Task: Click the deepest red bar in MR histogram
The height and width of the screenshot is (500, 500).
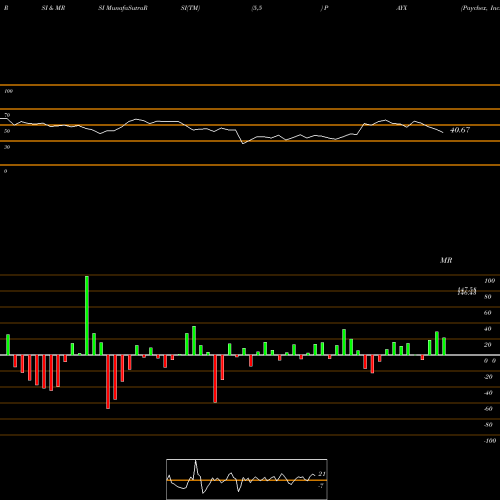Action: [x=108, y=382]
